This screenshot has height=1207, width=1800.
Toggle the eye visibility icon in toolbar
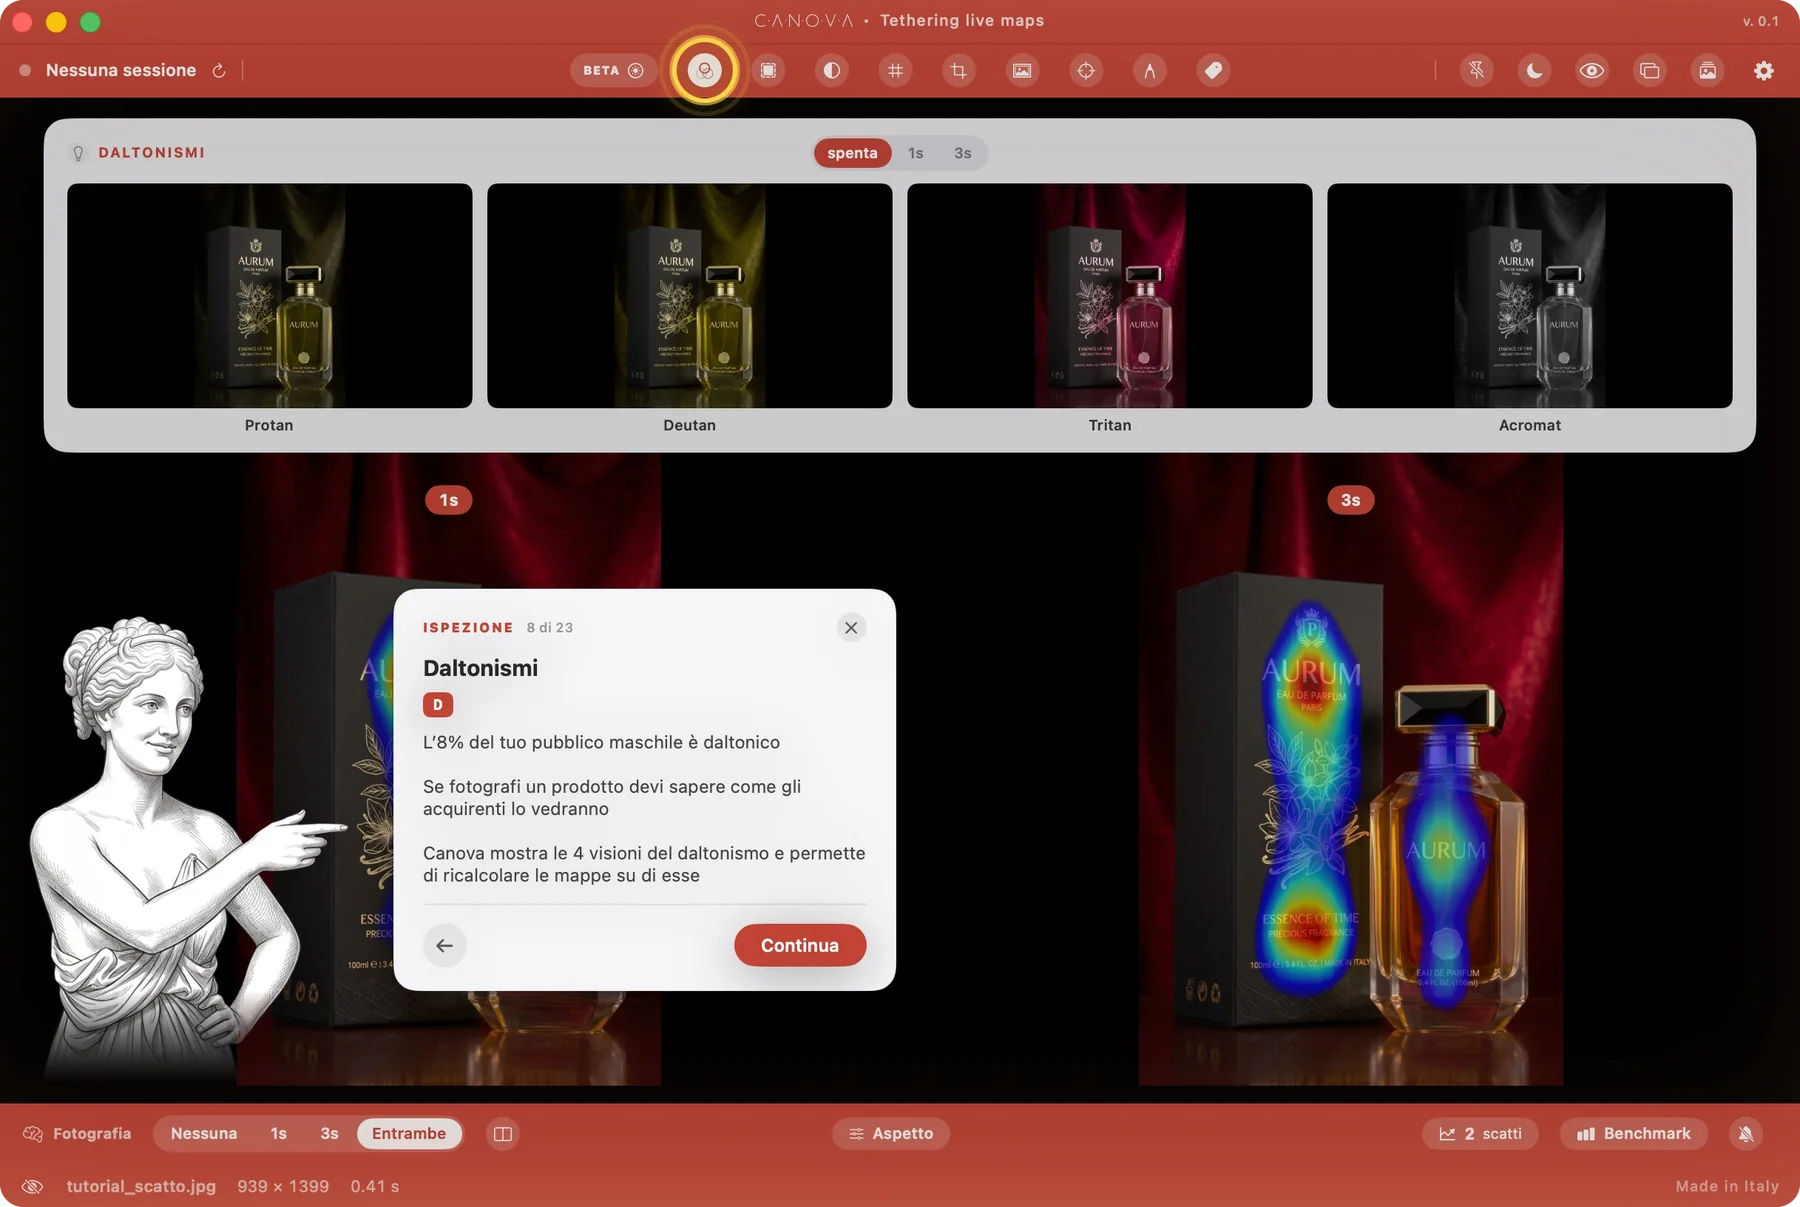point(1592,70)
